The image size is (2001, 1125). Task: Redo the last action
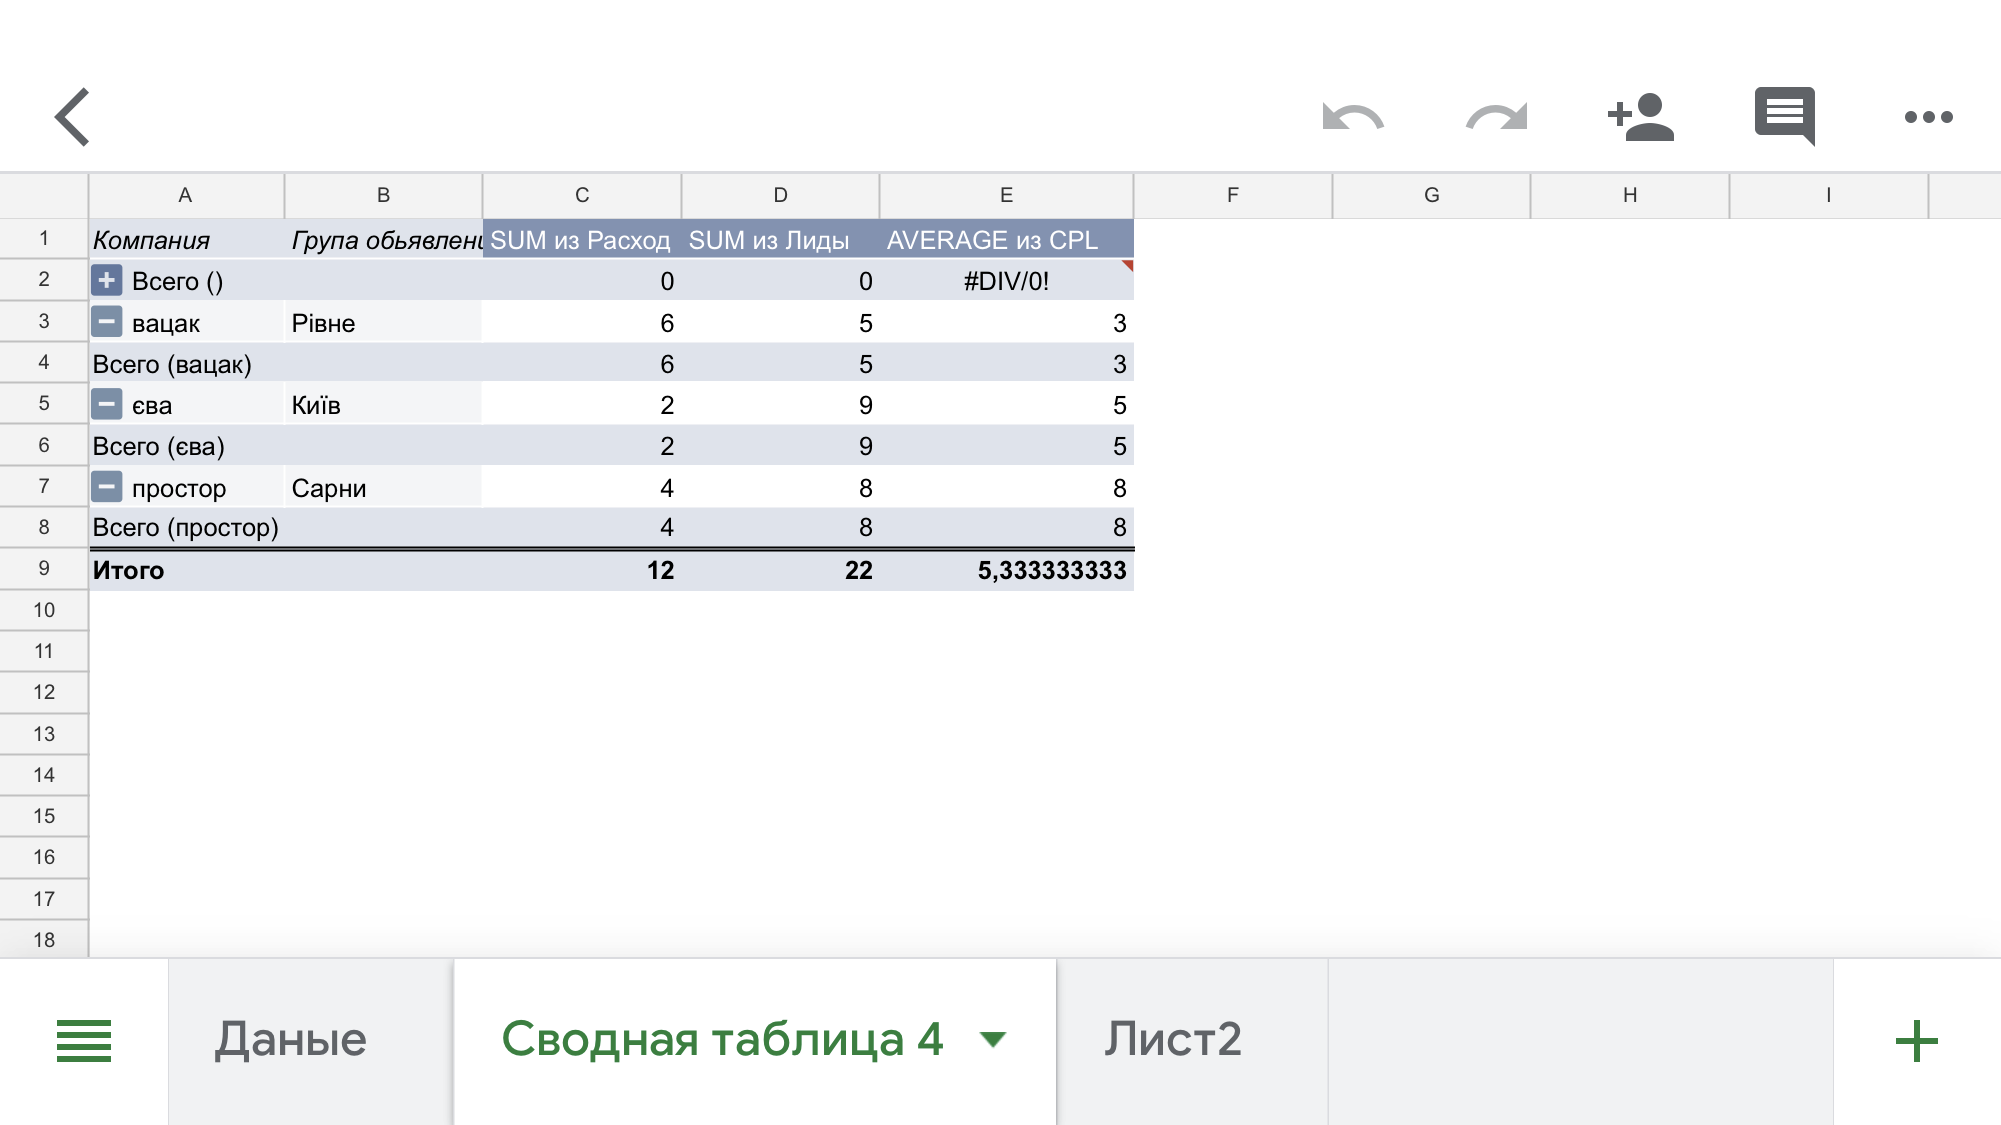(1497, 117)
